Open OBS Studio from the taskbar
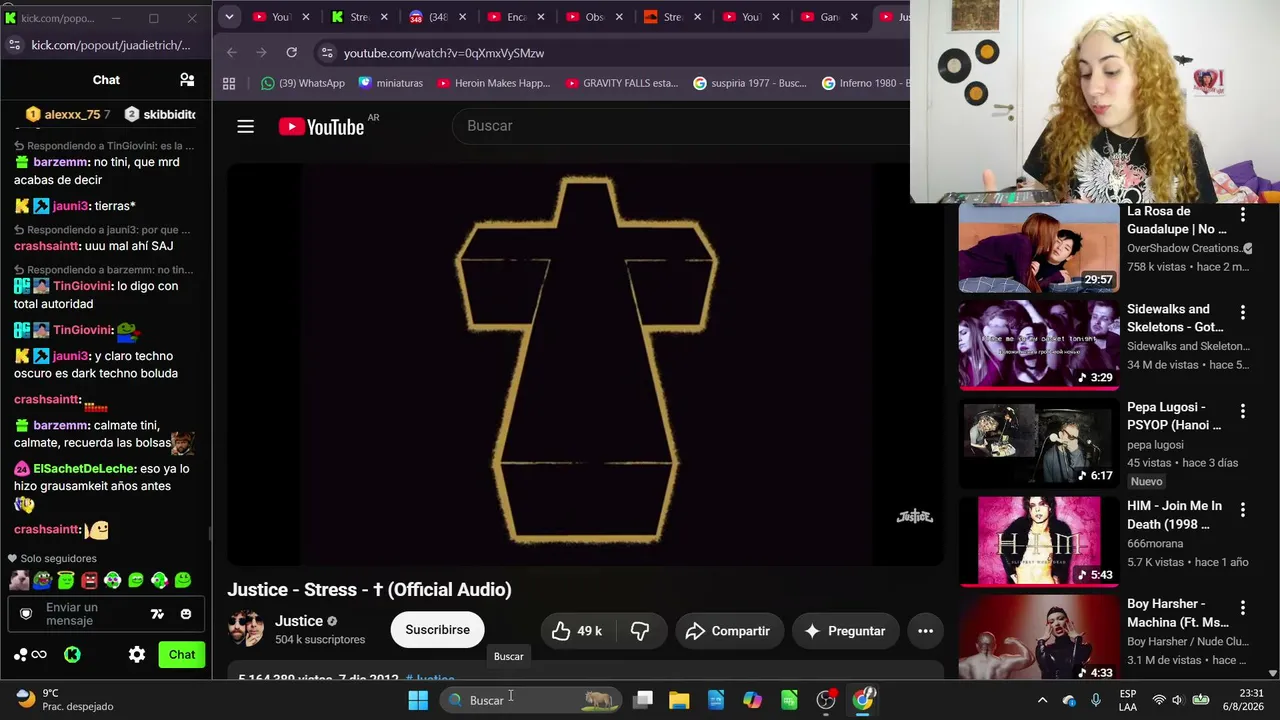The height and width of the screenshot is (720, 1280). coord(826,700)
